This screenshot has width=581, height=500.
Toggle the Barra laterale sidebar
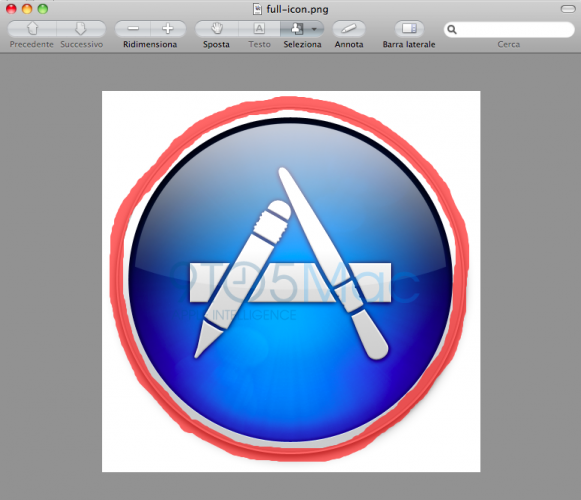pos(409,29)
